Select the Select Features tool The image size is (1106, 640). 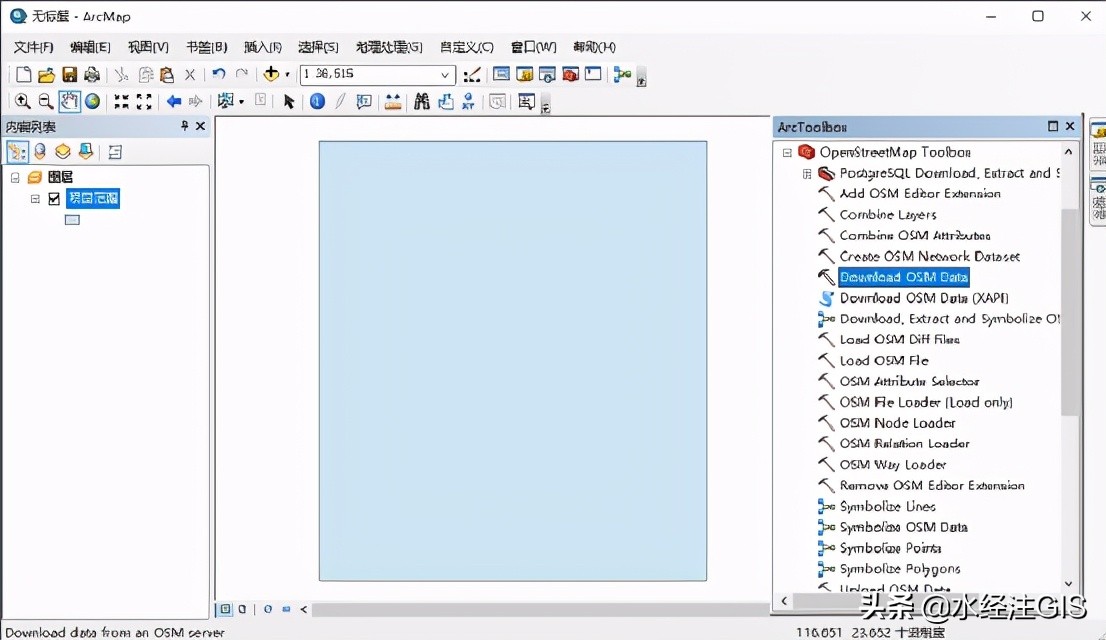[225, 102]
